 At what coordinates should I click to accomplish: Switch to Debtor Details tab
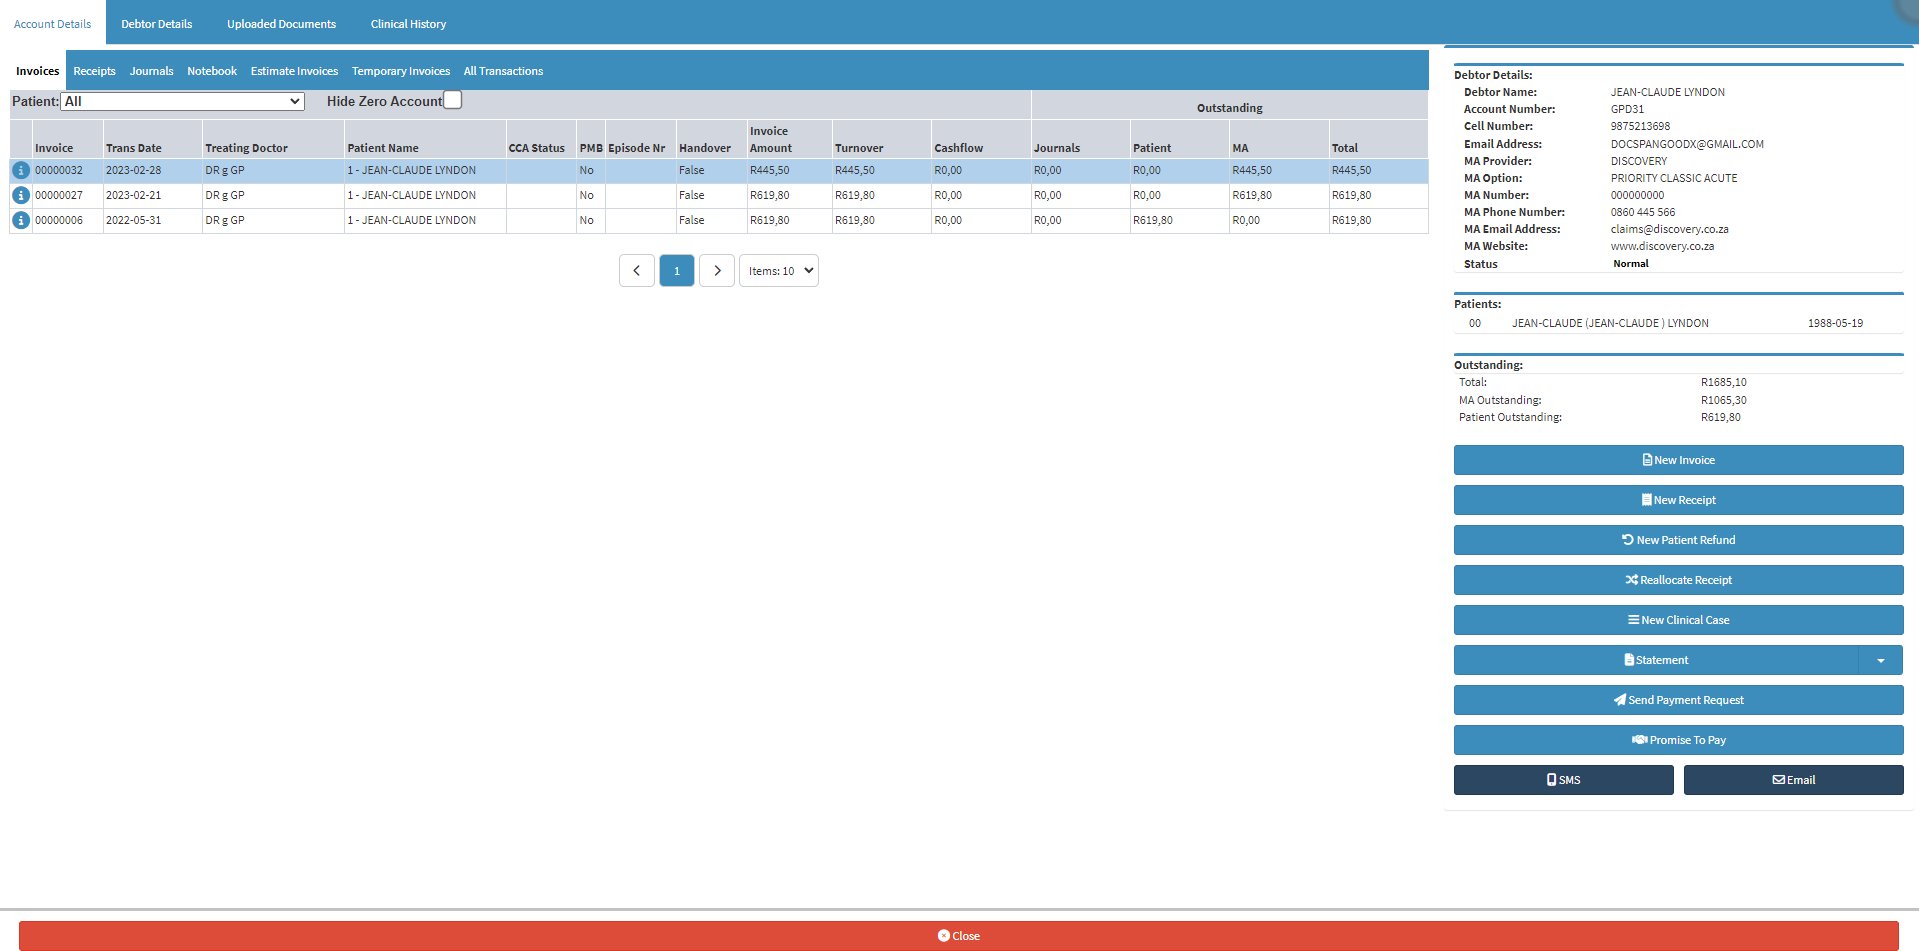point(157,24)
